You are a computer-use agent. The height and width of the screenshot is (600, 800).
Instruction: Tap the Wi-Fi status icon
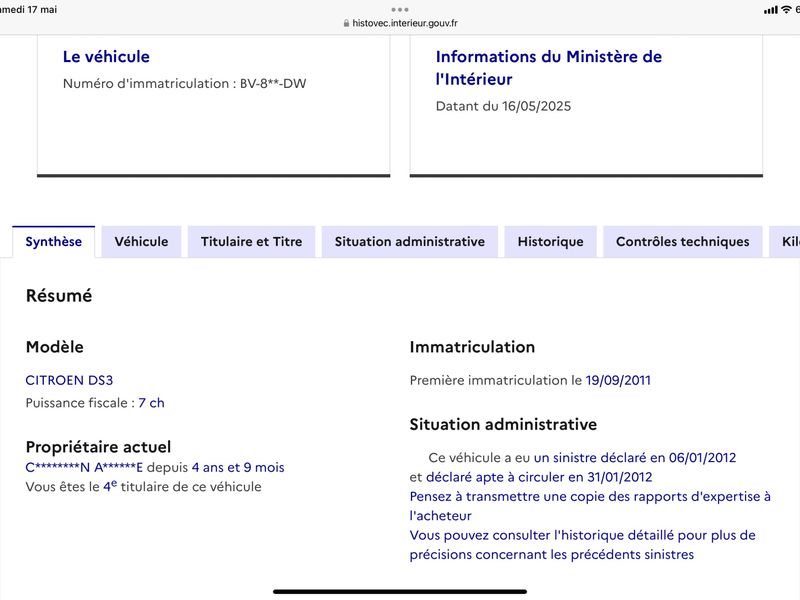[786, 10]
